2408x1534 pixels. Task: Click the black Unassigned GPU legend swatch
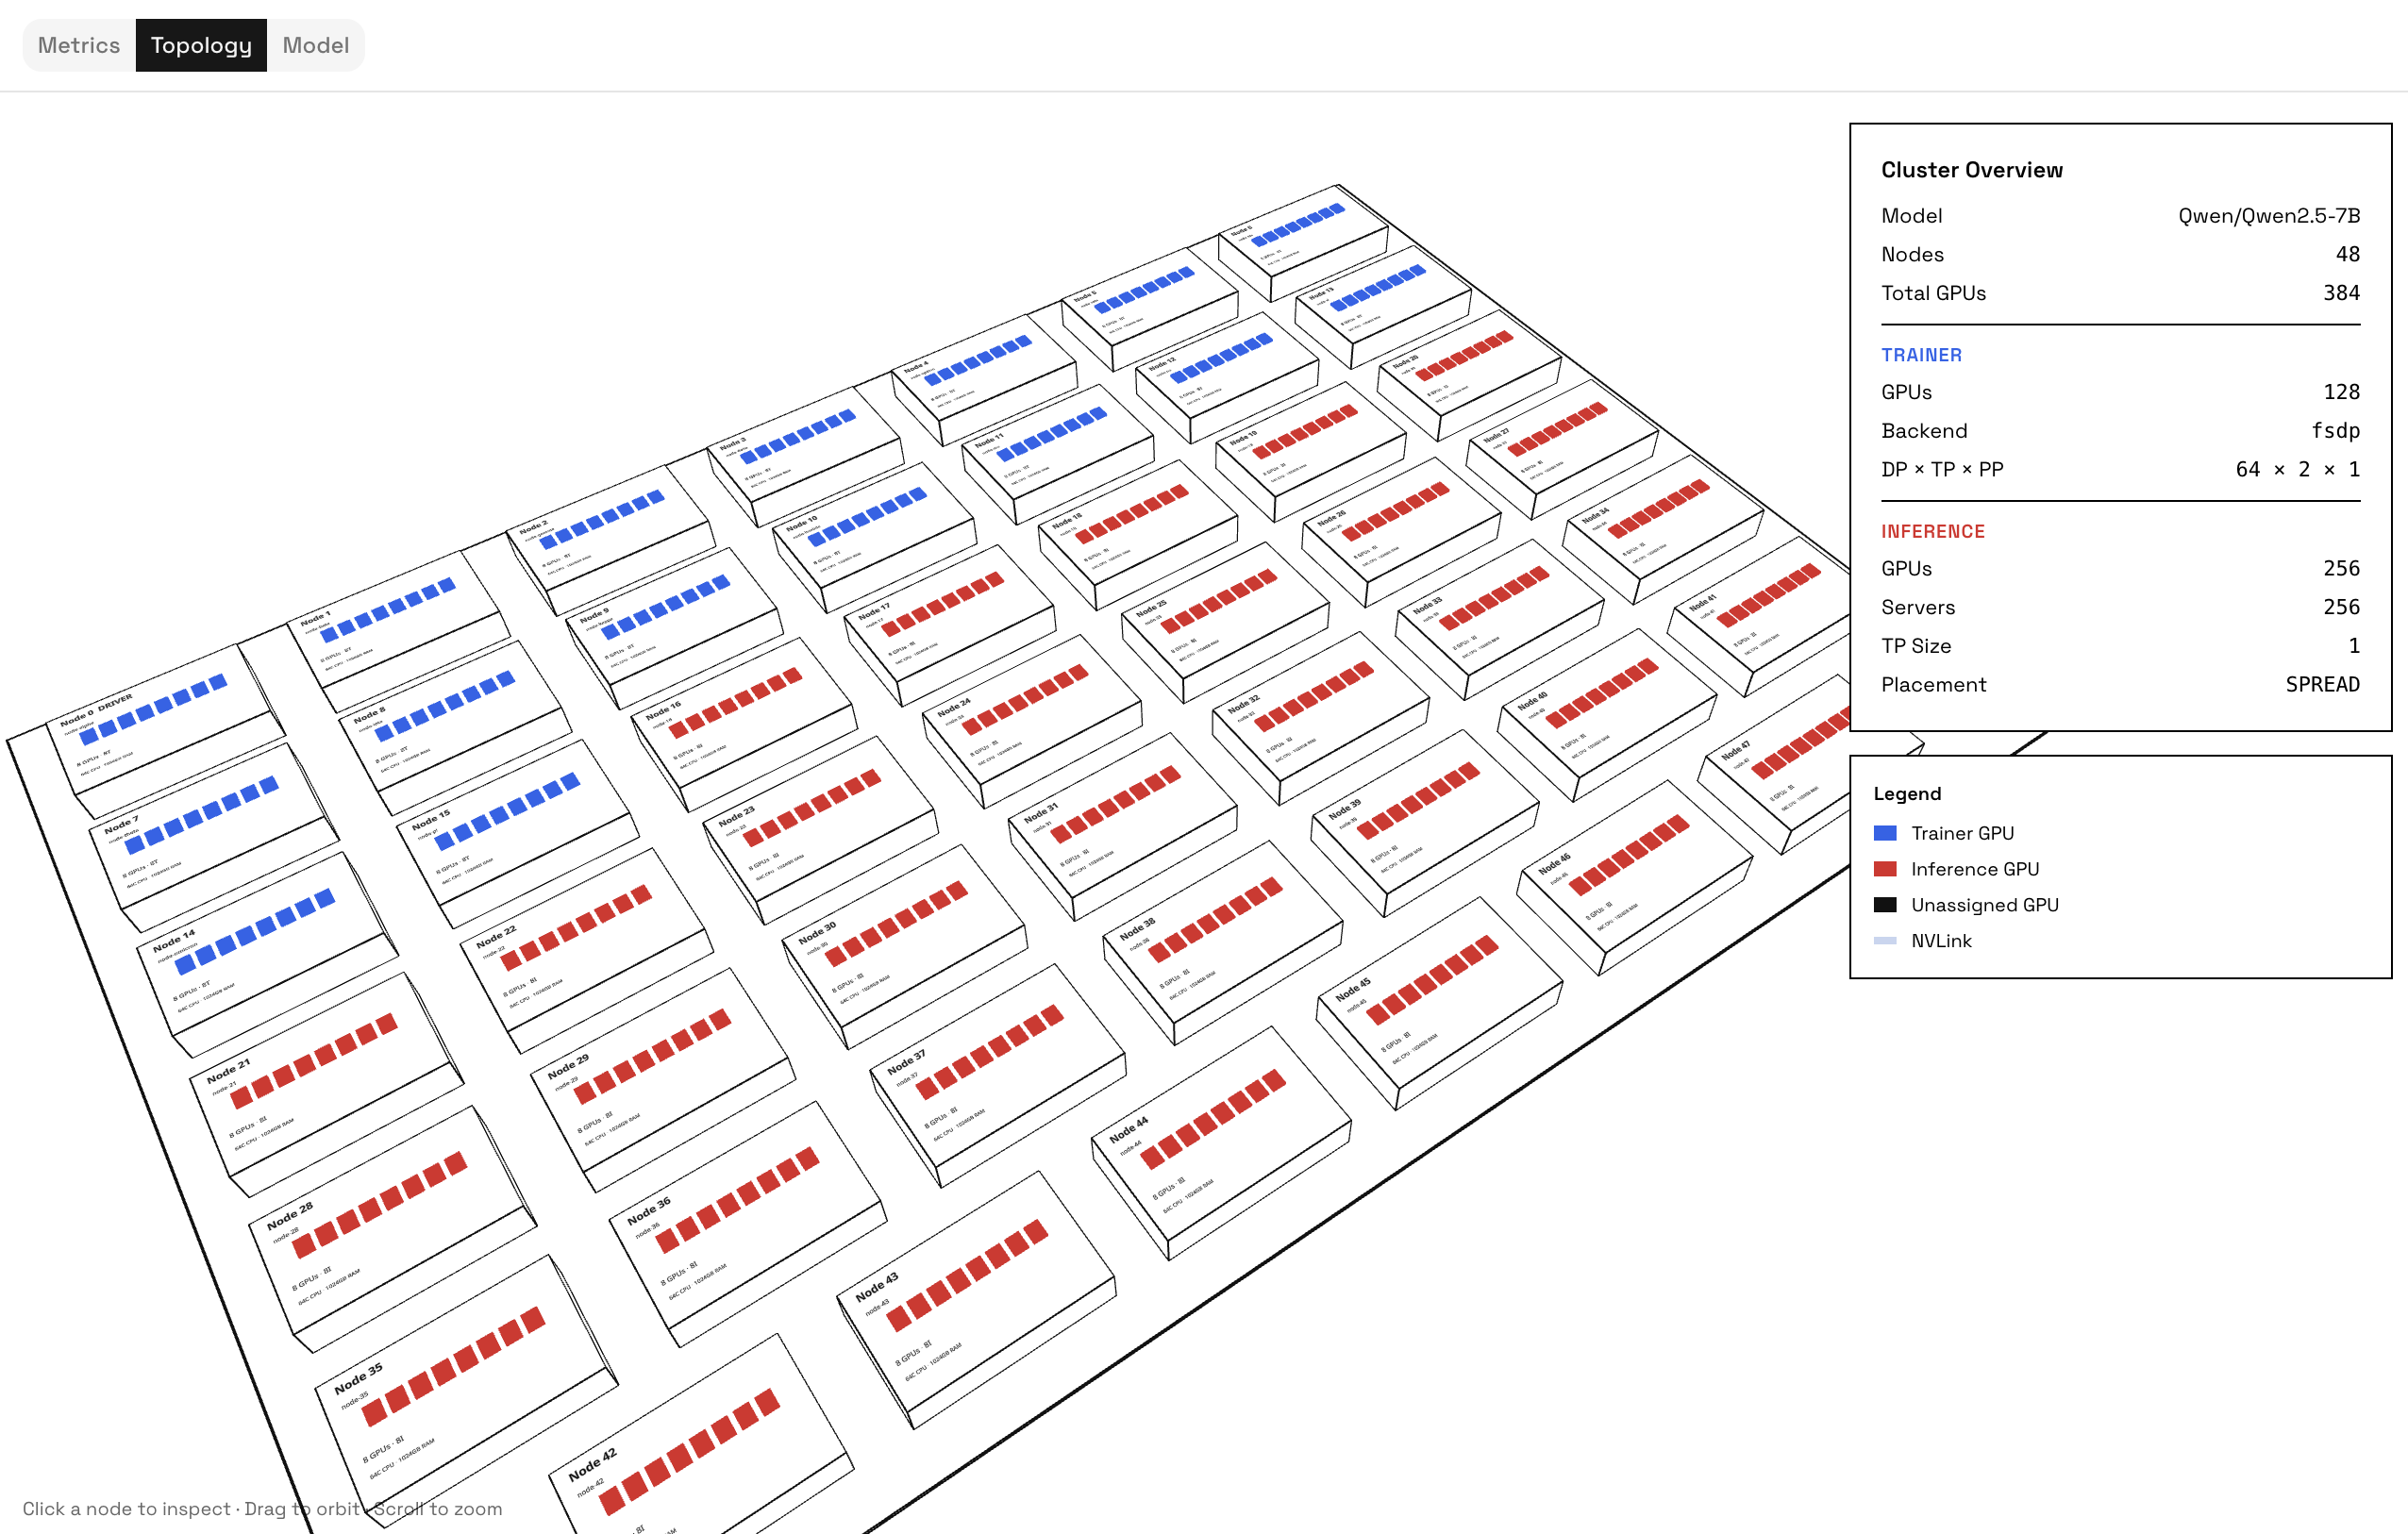1885,905
